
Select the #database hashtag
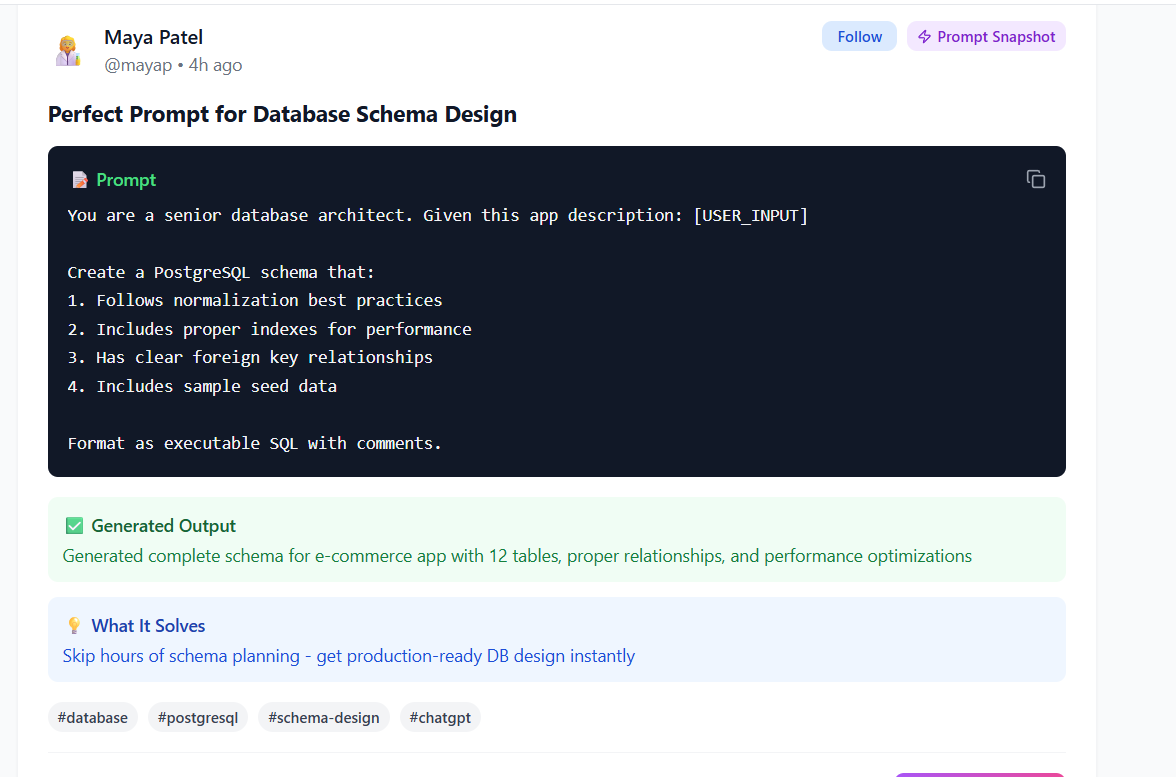pyautogui.click(x=93, y=717)
